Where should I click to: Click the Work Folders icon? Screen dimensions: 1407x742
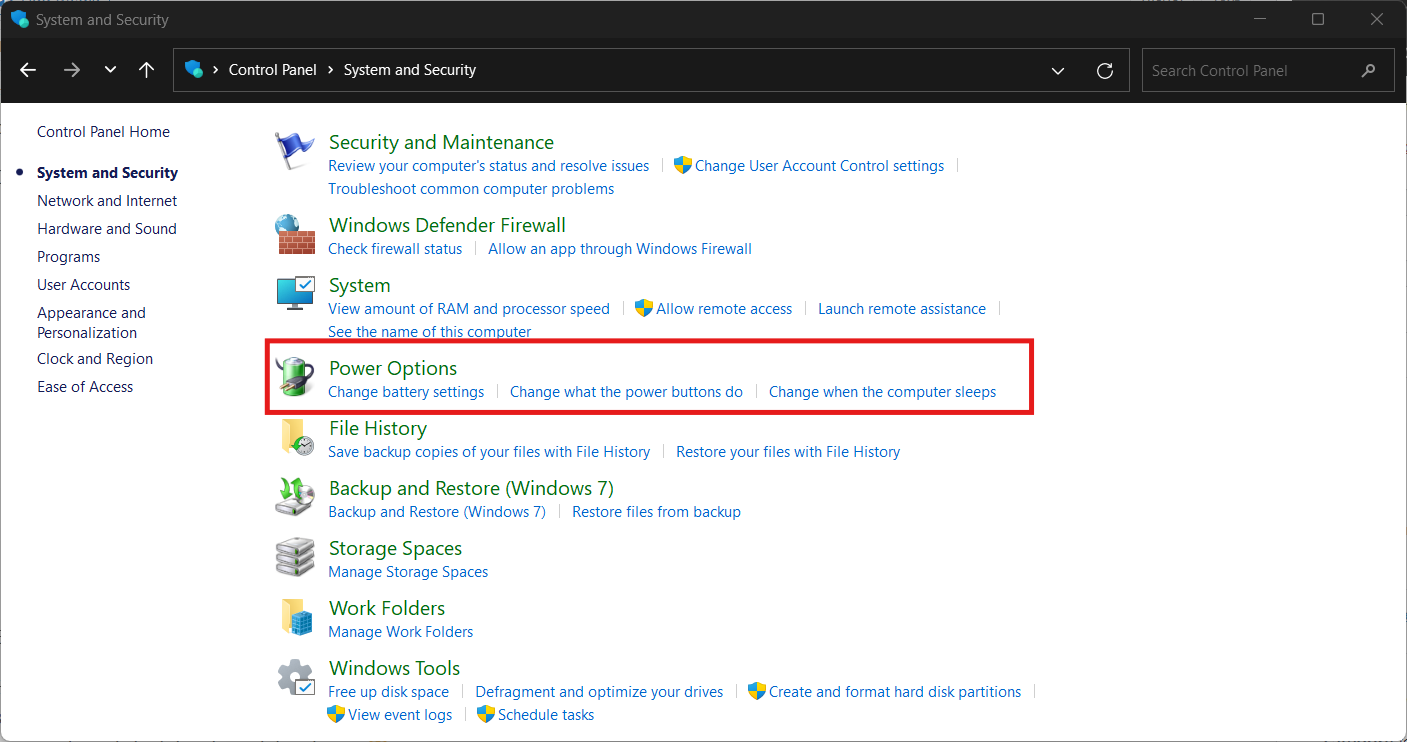297,618
